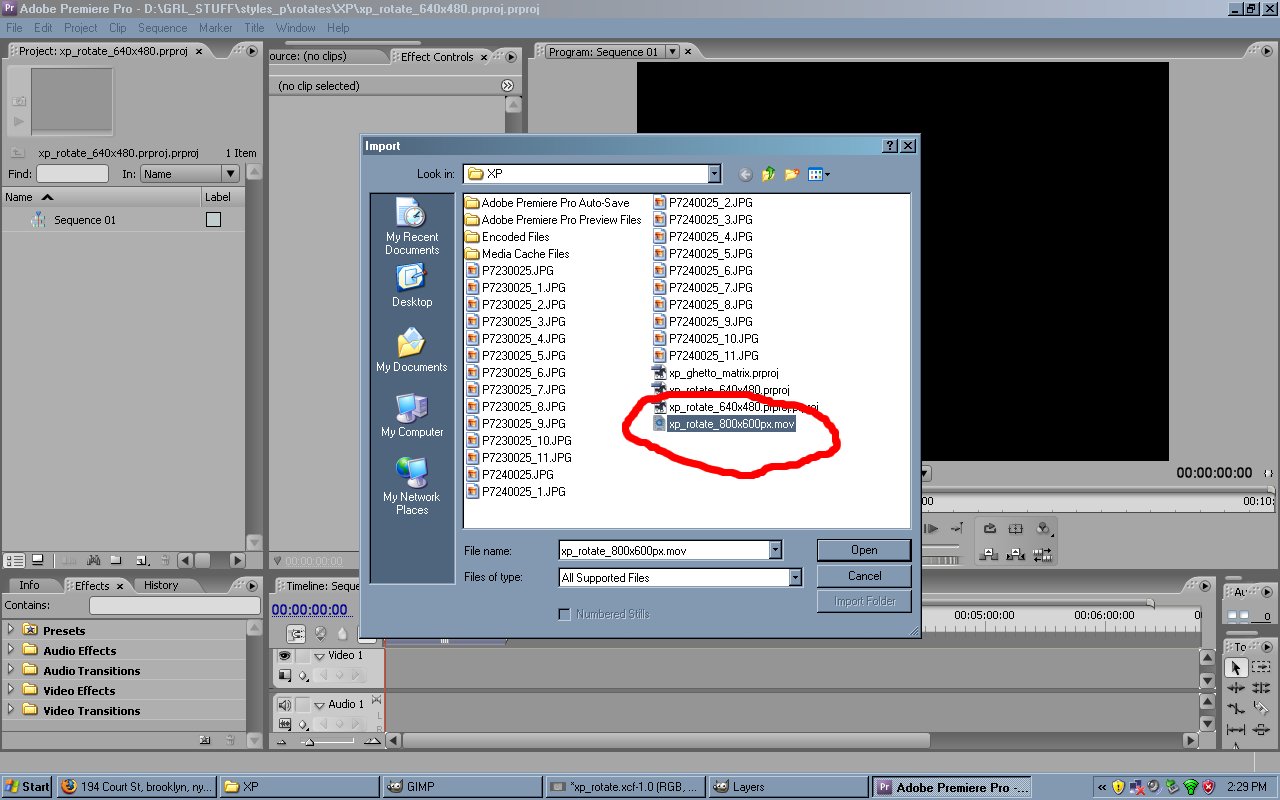This screenshot has width=1280, height=800.
Task: Click Set Unnumbered Marker in Timeline
Action: click(x=342, y=633)
